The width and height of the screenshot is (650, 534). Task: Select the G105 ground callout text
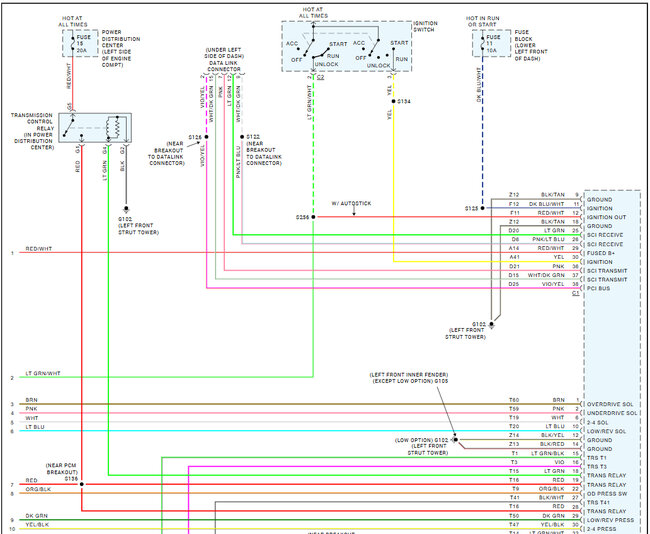(408, 378)
